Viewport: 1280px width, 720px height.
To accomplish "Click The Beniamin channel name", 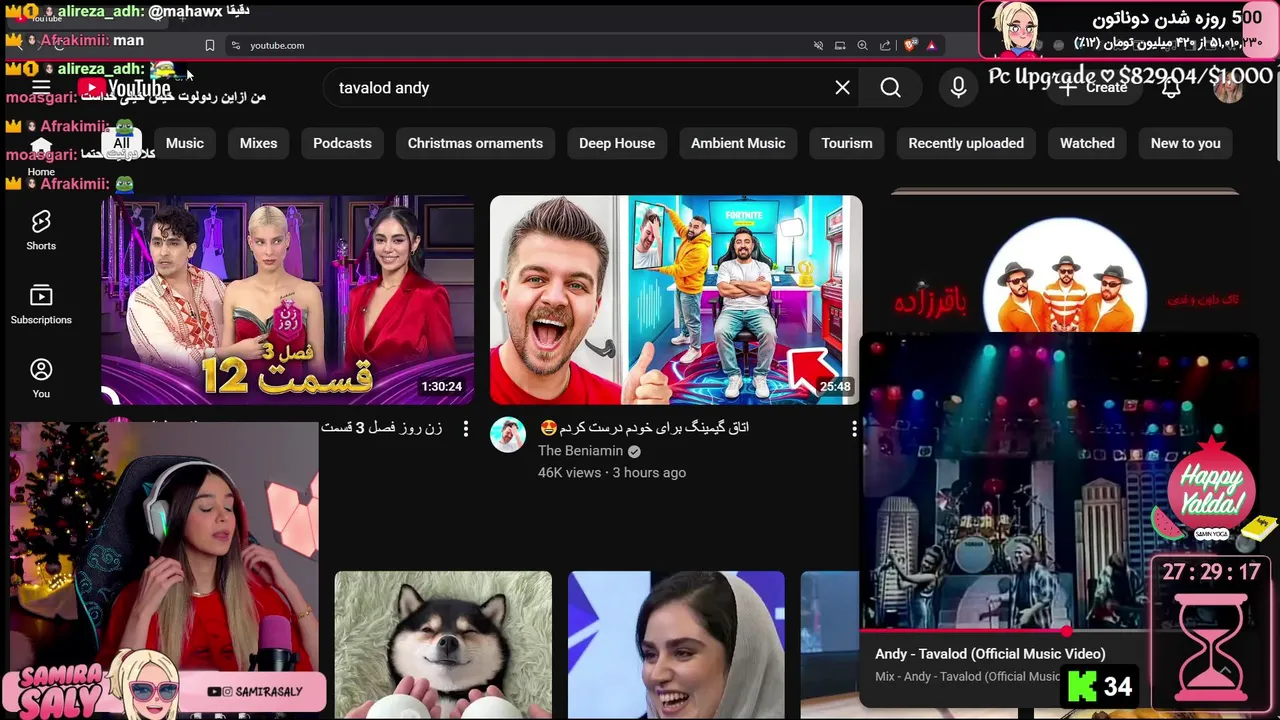I will tap(580, 451).
